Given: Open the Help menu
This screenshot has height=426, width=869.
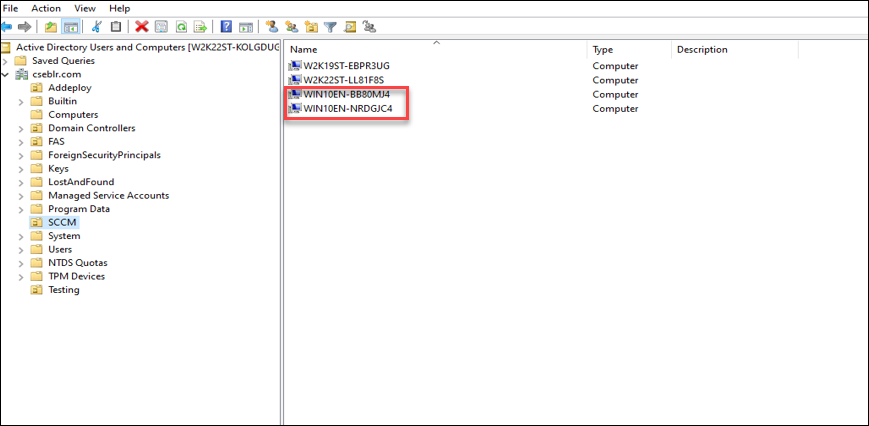Looking at the screenshot, I should tap(120, 8).
